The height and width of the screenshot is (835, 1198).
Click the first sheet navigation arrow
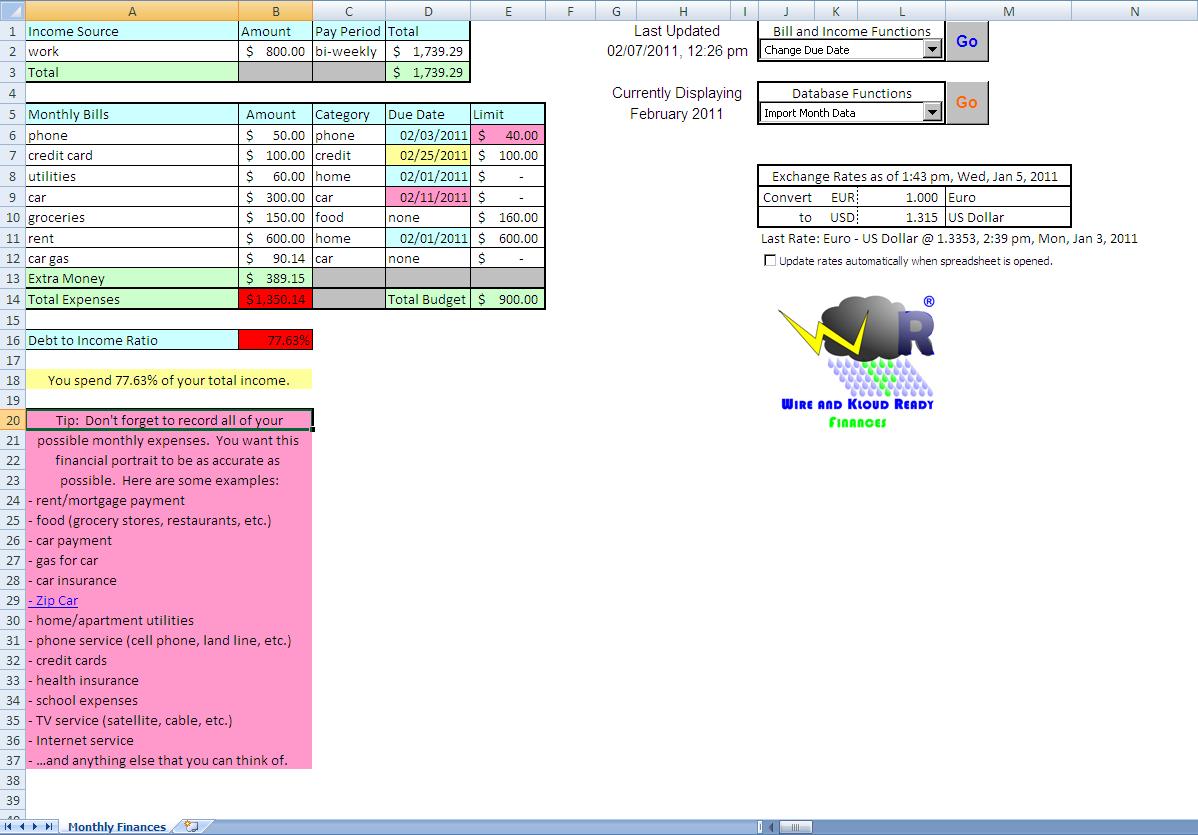point(10,827)
